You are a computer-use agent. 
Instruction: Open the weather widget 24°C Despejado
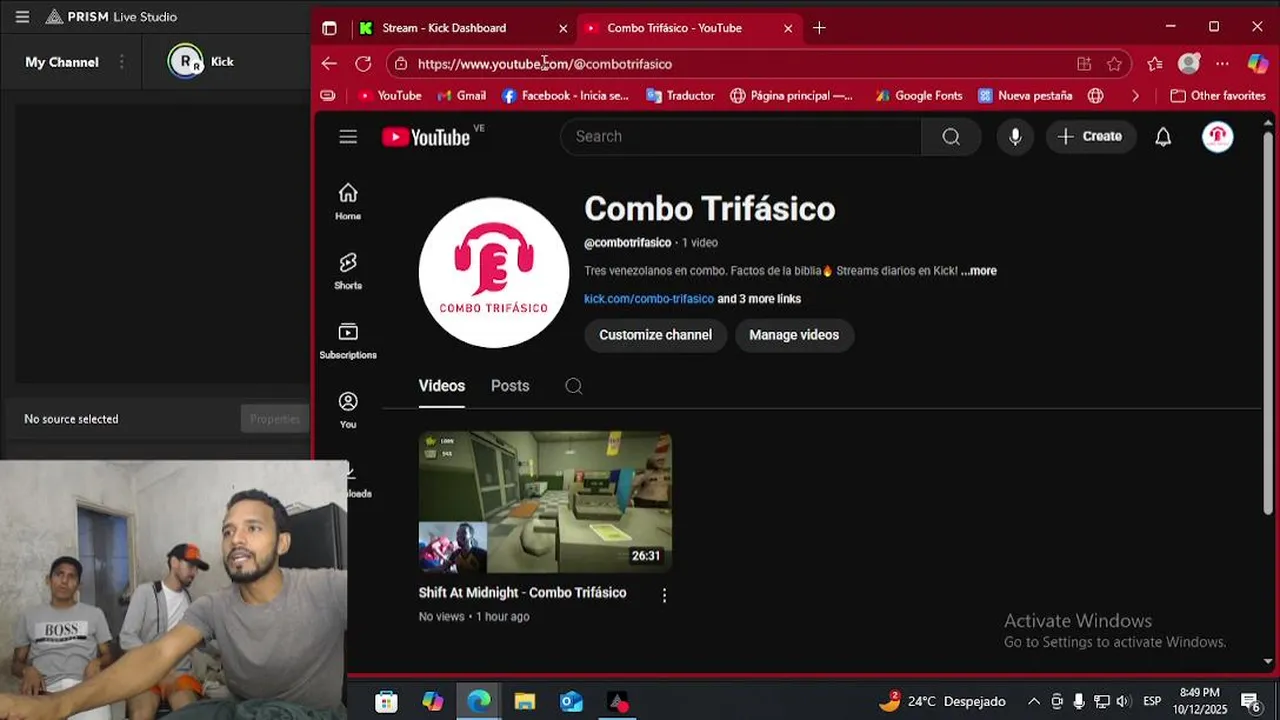(x=941, y=701)
